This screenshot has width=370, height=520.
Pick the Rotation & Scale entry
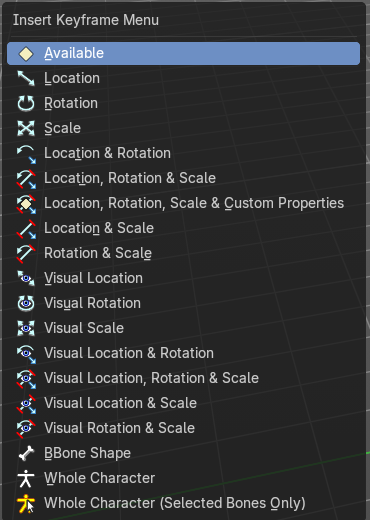183,253
